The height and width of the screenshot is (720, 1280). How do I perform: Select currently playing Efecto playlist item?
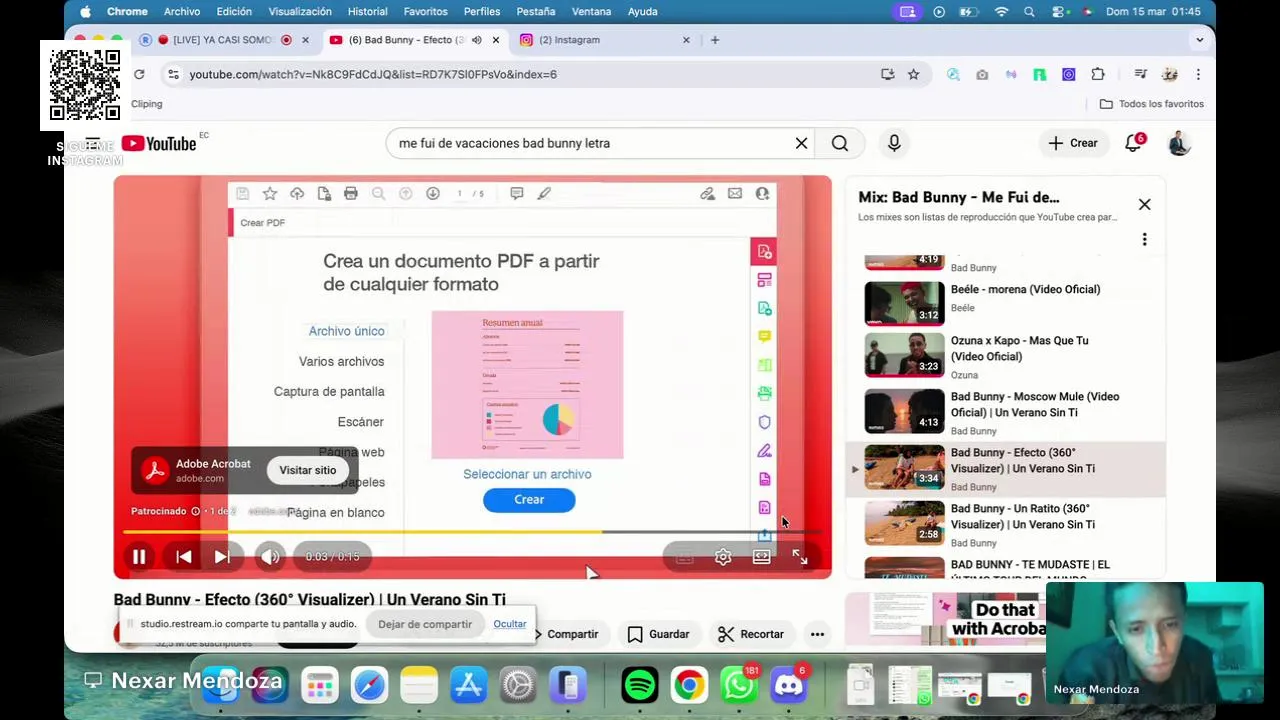click(x=1005, y=468)
